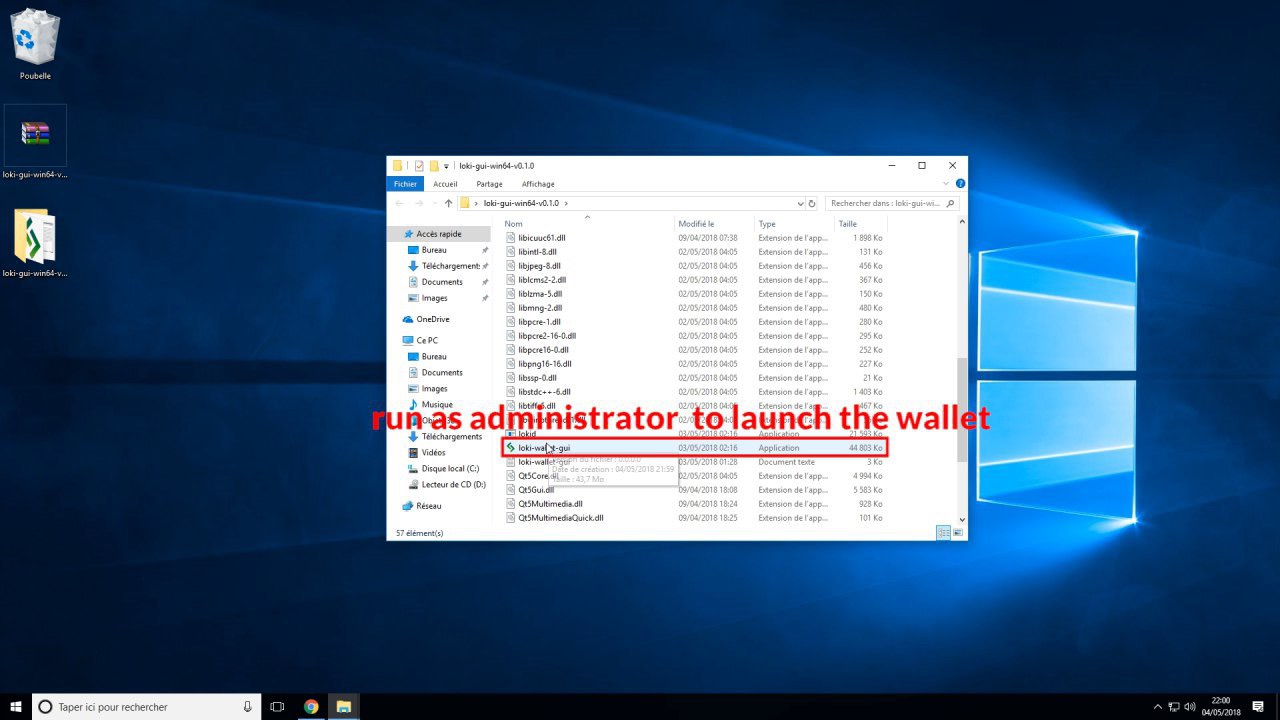Click the File Explorer taskbar icon
Screen dimensions: 1280x720
[343, 707]
